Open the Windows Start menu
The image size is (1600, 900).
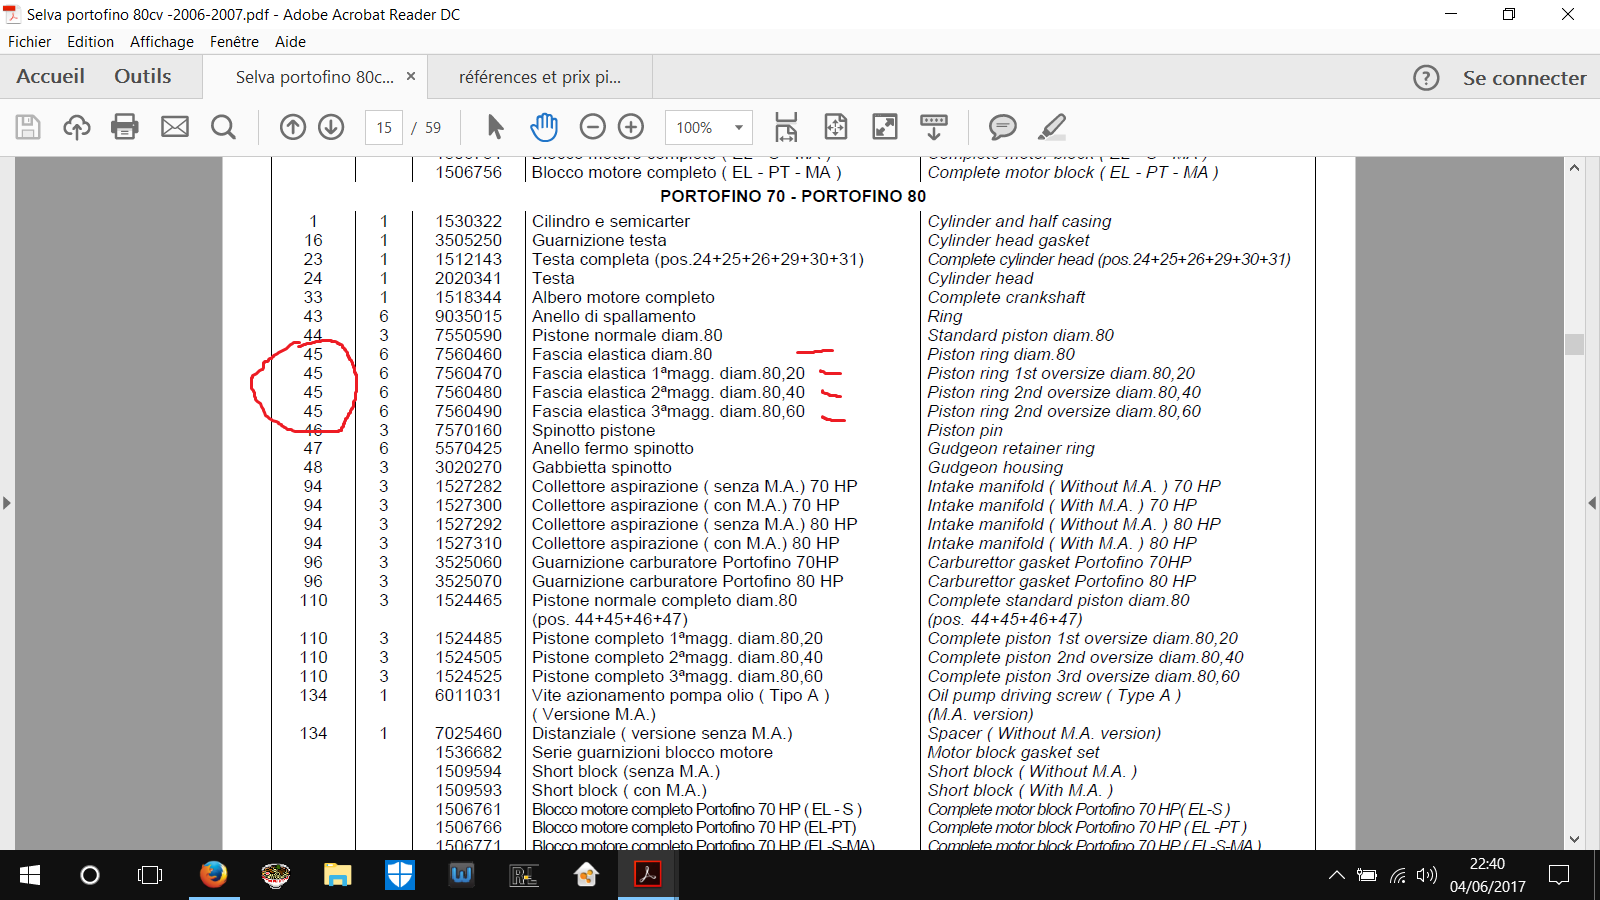(x=30, y=875)
